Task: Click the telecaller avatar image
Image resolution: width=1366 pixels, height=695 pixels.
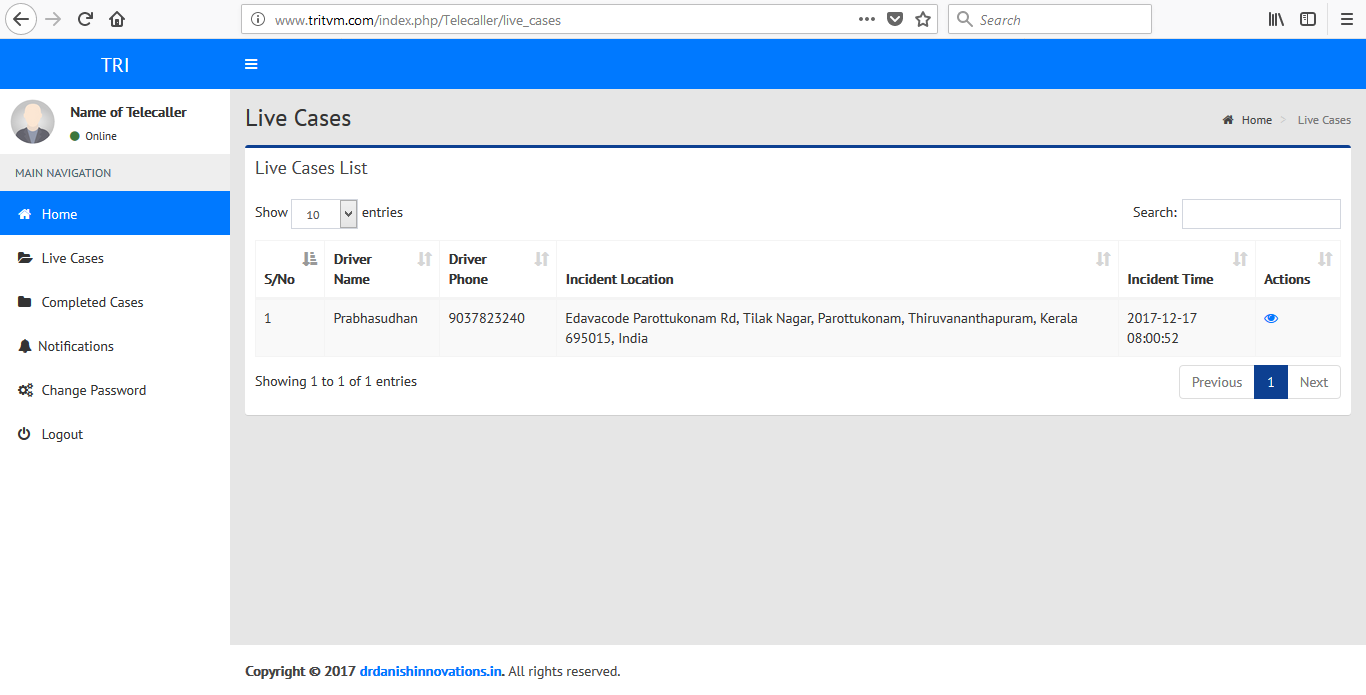Action: (x=33, y=122)
